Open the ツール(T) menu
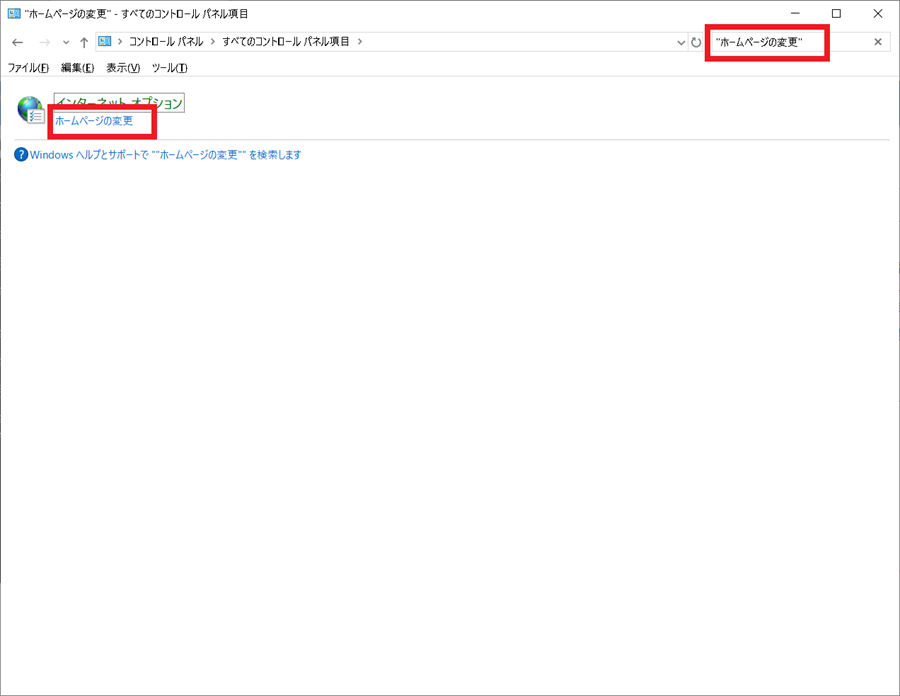The image size is (900, 696). 168,68
